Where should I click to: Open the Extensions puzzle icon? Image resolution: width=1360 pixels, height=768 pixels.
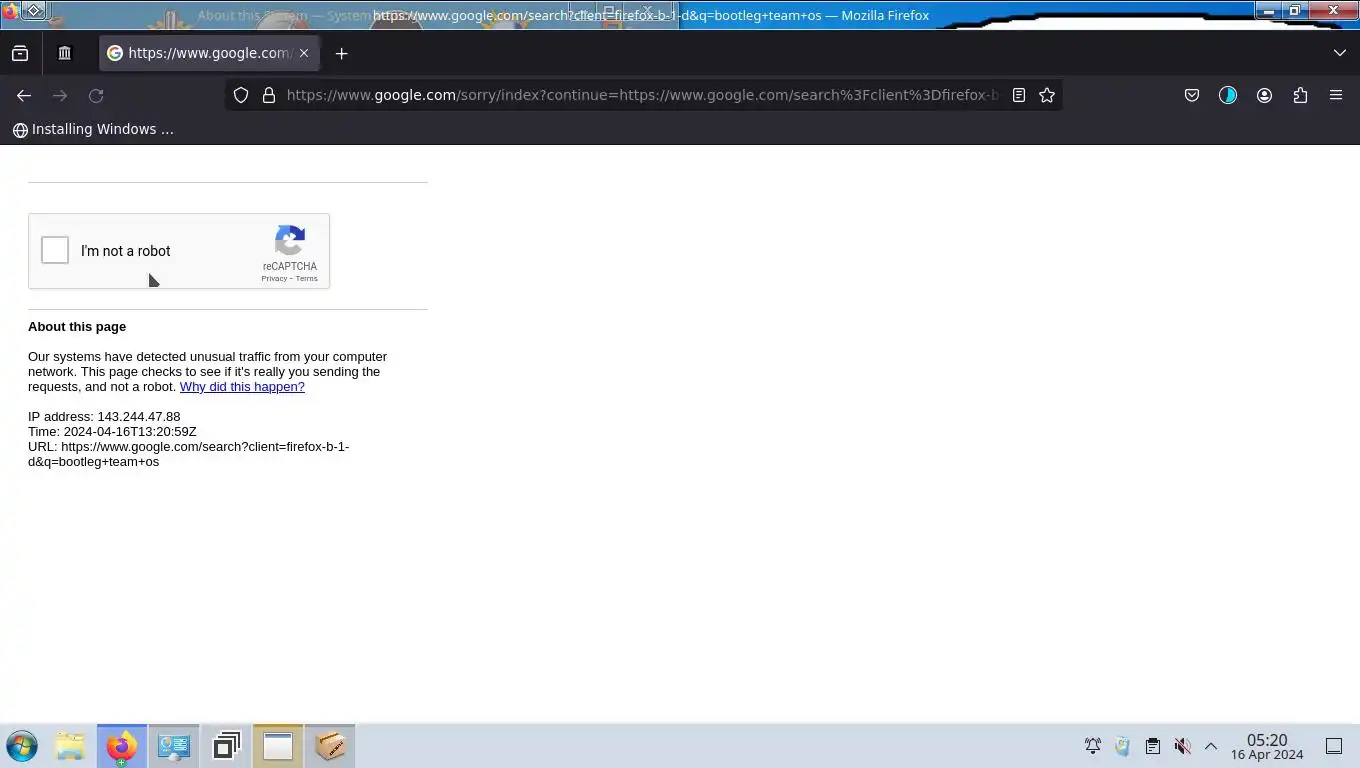[x=1300, y=95]
